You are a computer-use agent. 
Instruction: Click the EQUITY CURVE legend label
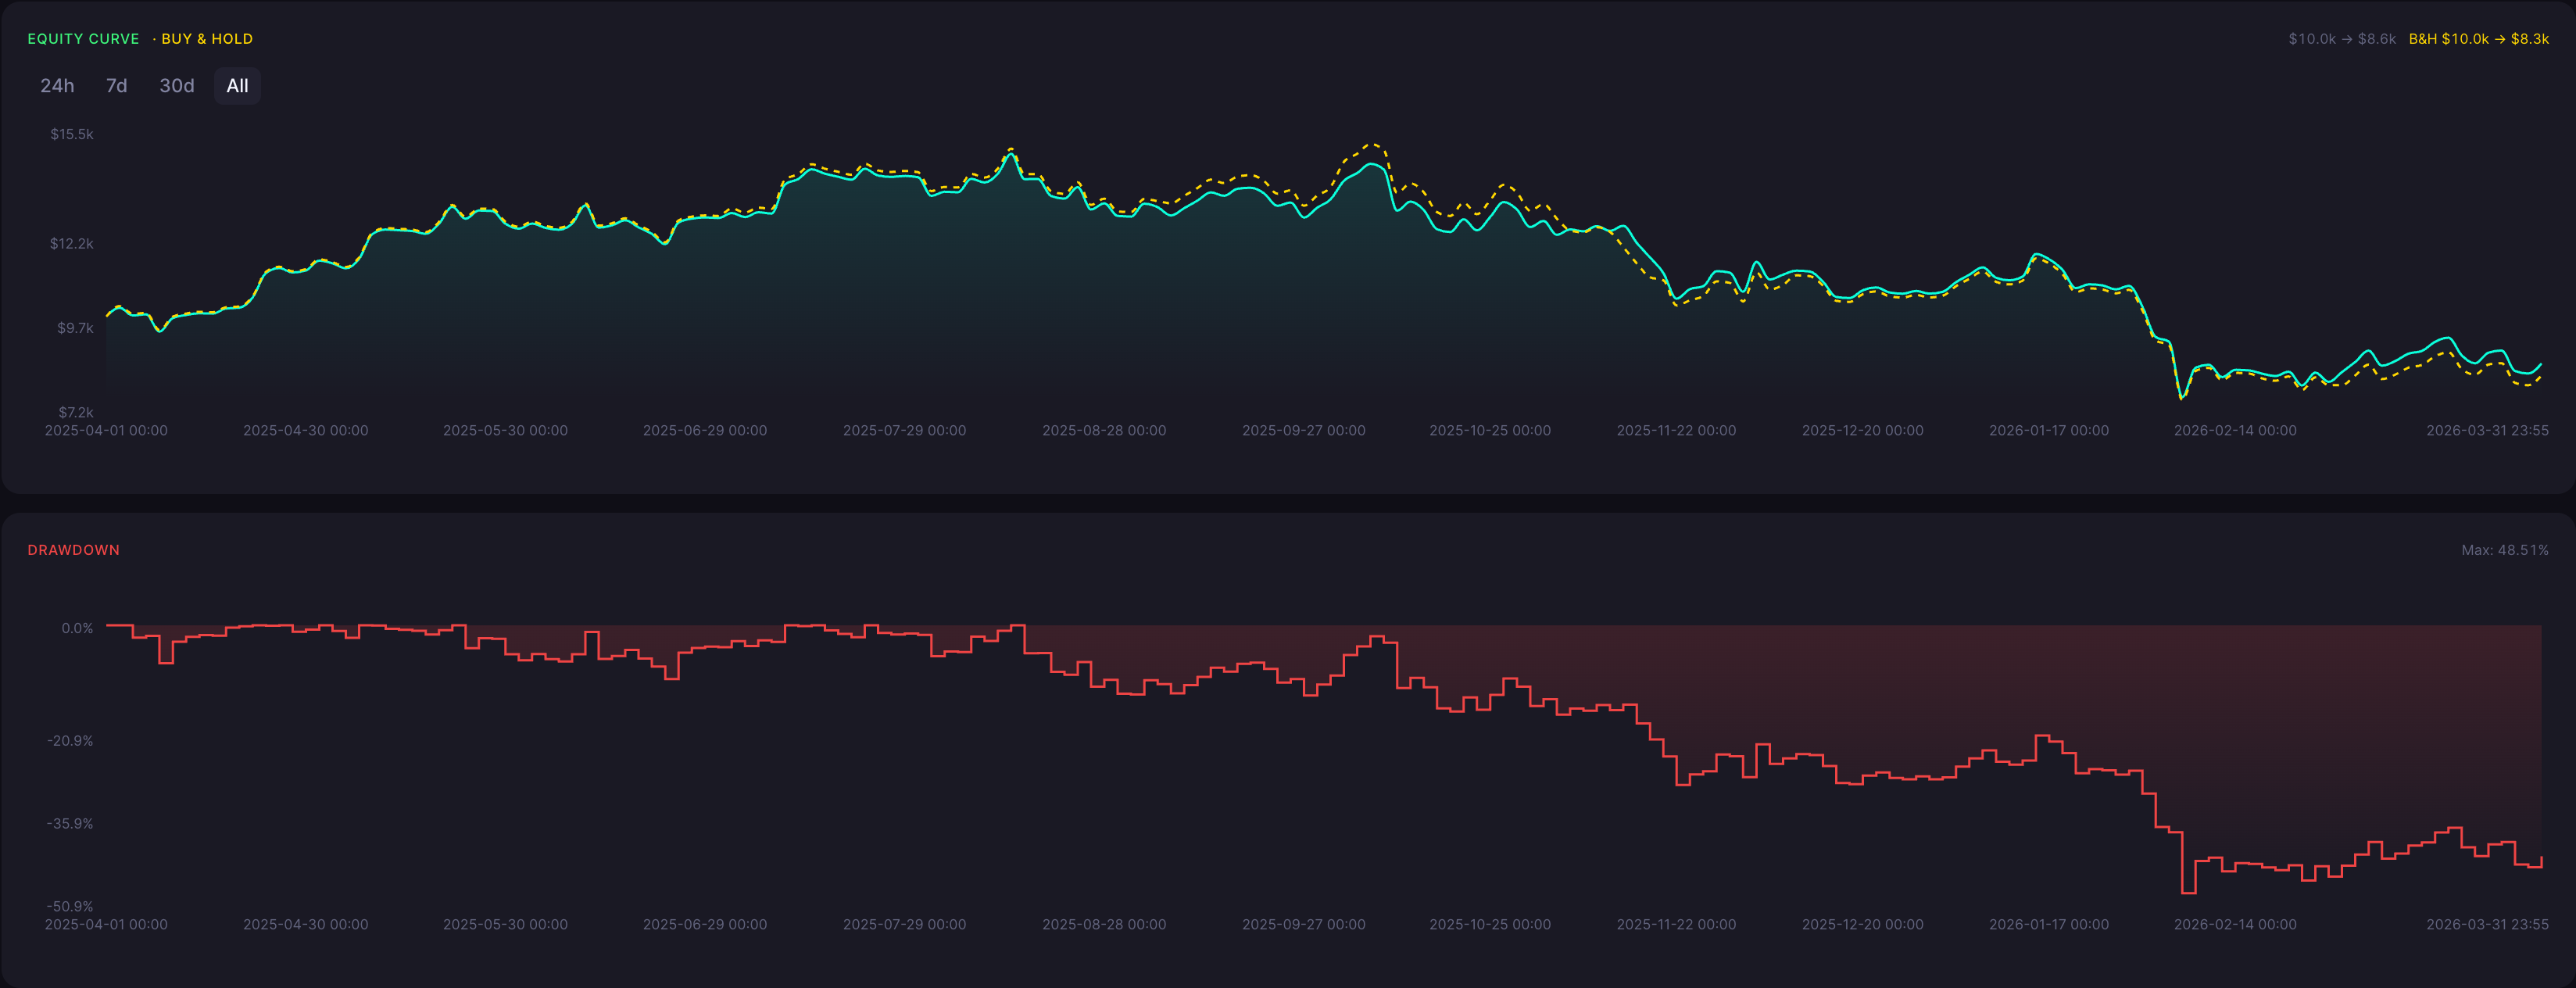click(x=83, y=39)
